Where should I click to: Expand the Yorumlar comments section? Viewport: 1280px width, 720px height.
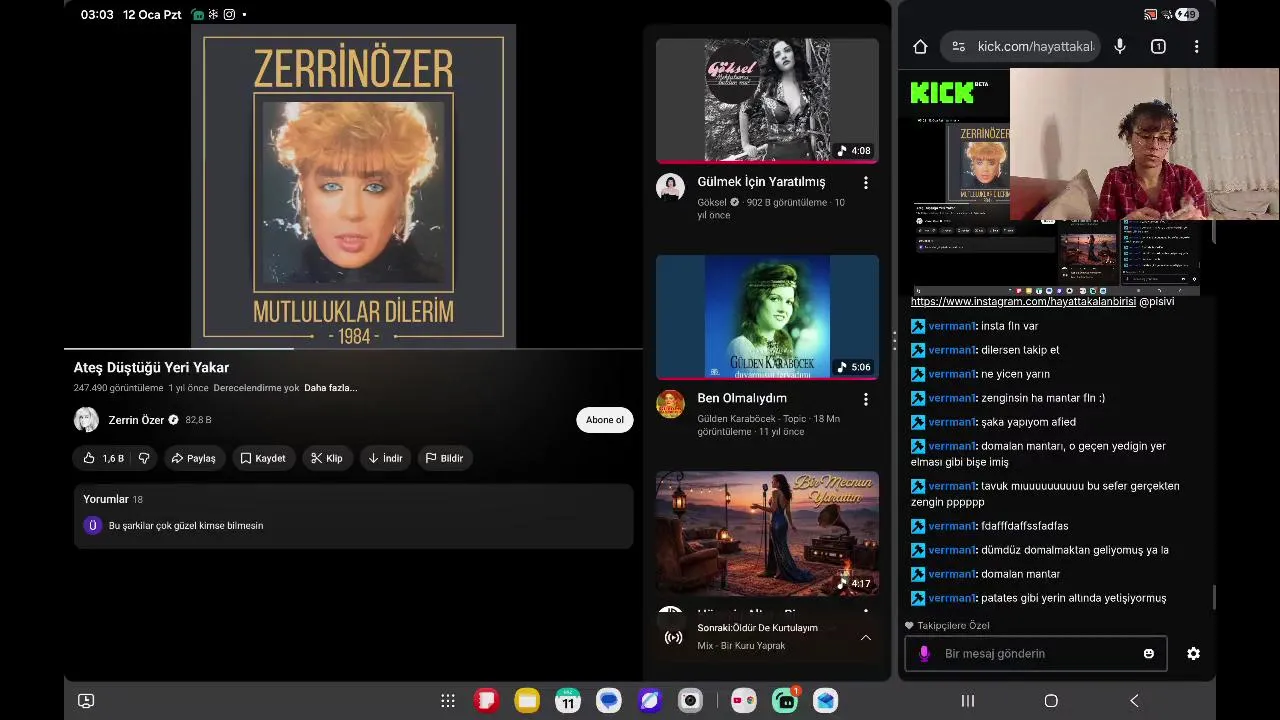353,516
